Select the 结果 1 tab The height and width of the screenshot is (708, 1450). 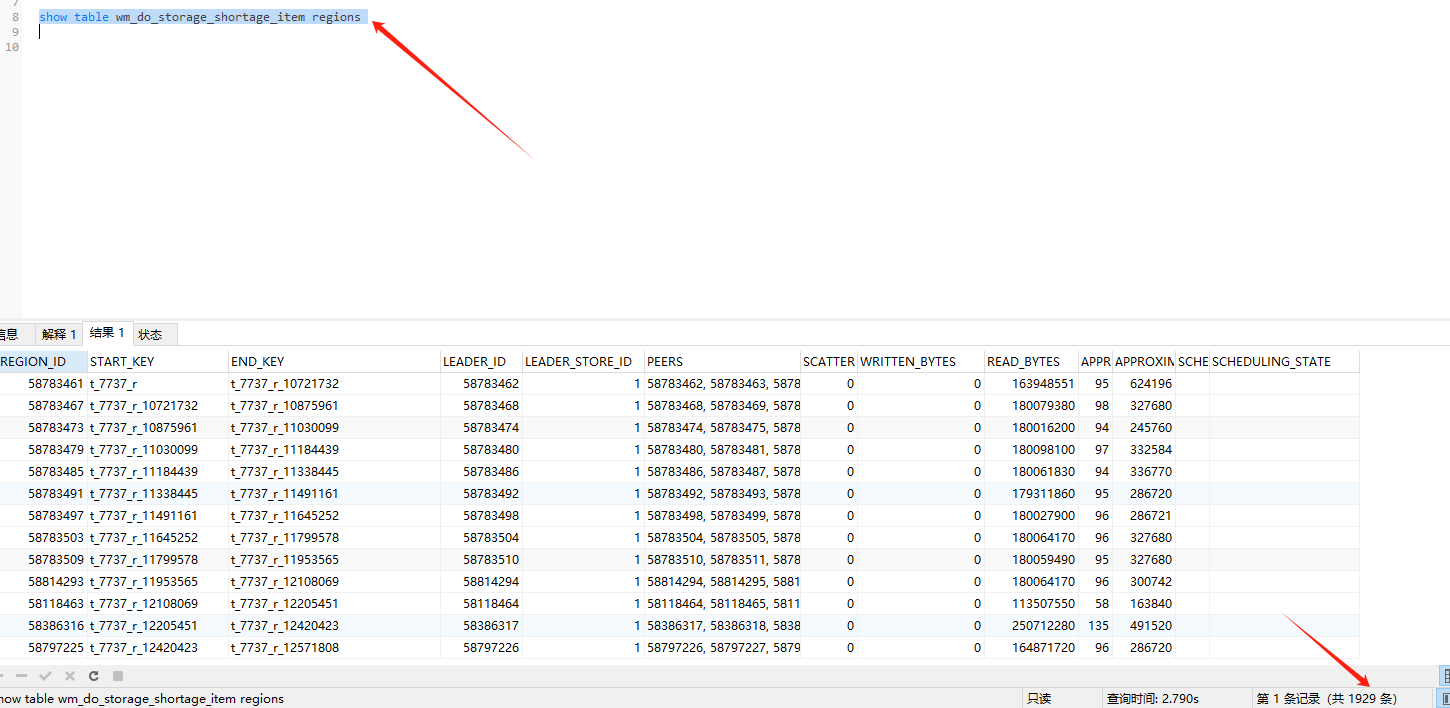click(107, 333)
